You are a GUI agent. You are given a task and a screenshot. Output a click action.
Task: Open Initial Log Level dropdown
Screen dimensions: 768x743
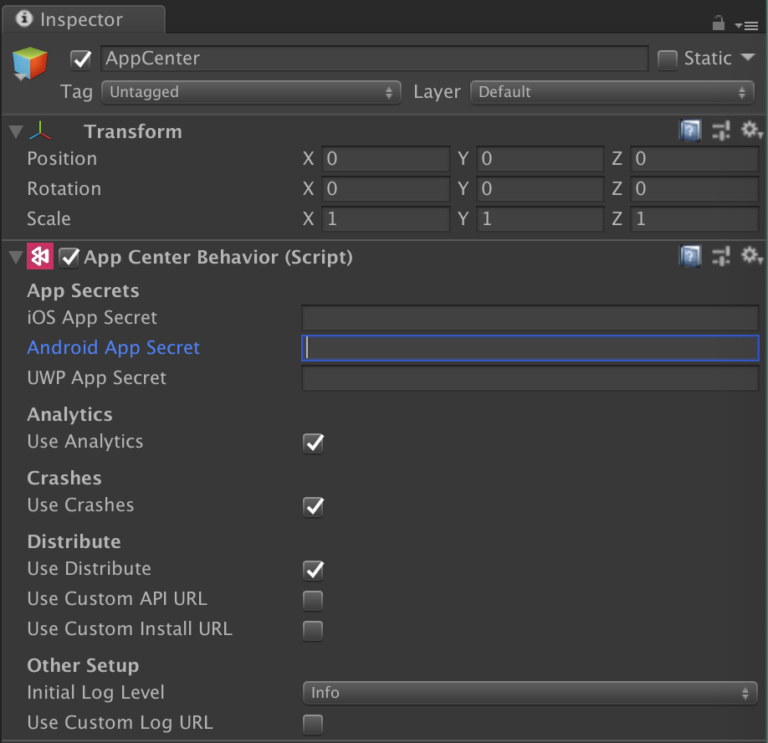pos(530,693)
